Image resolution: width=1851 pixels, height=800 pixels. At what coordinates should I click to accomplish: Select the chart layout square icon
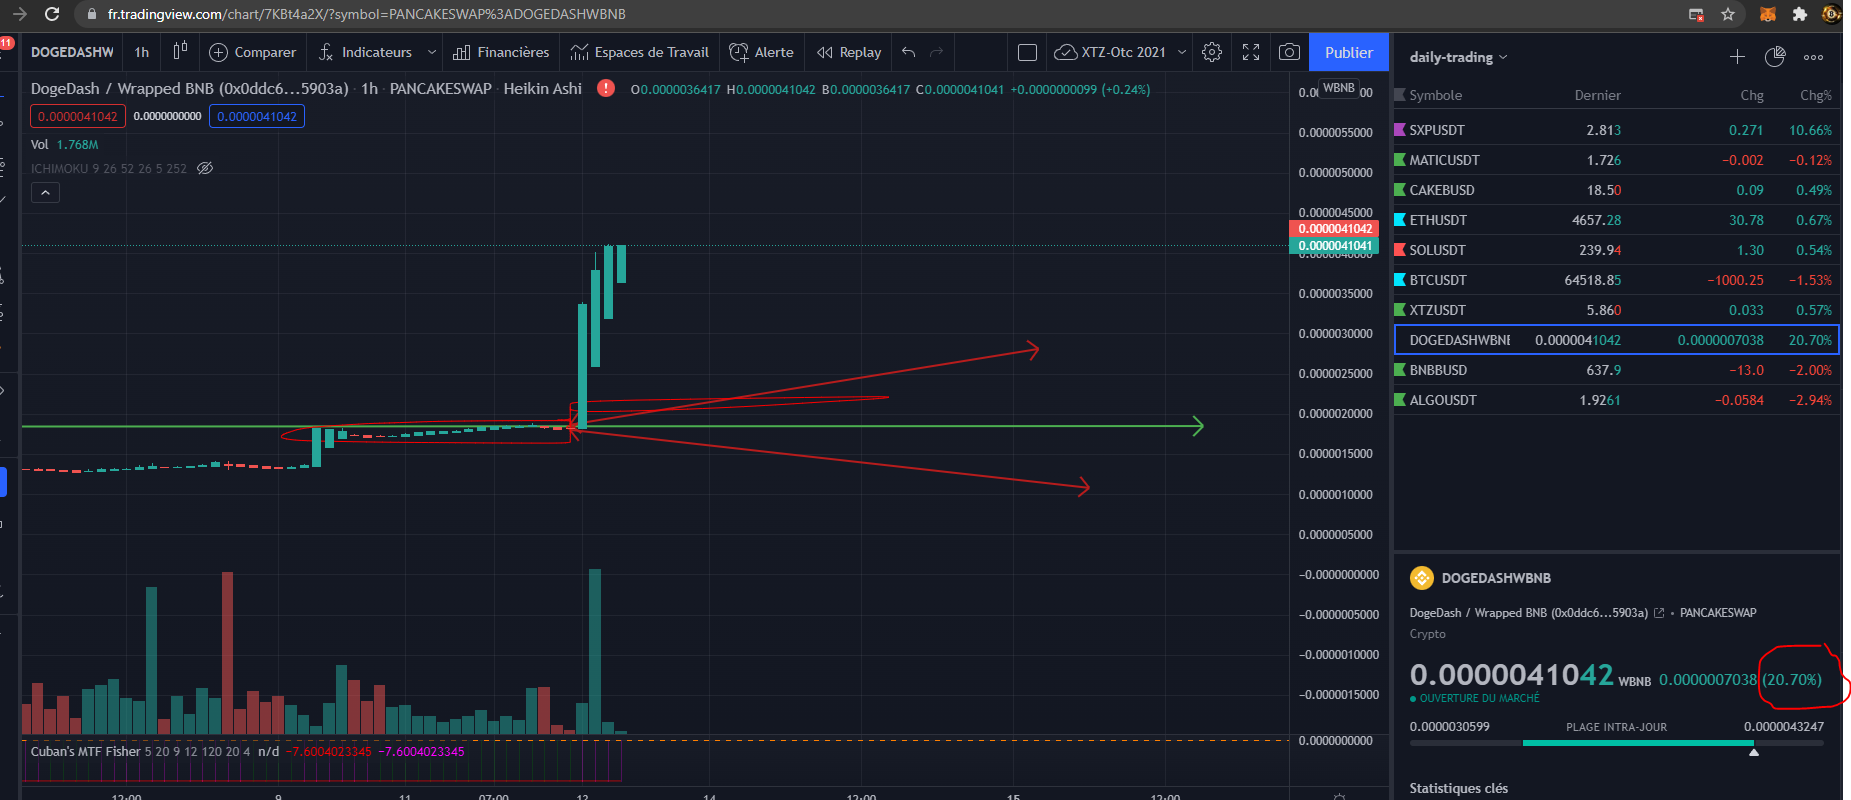(x=1027, y=52)
